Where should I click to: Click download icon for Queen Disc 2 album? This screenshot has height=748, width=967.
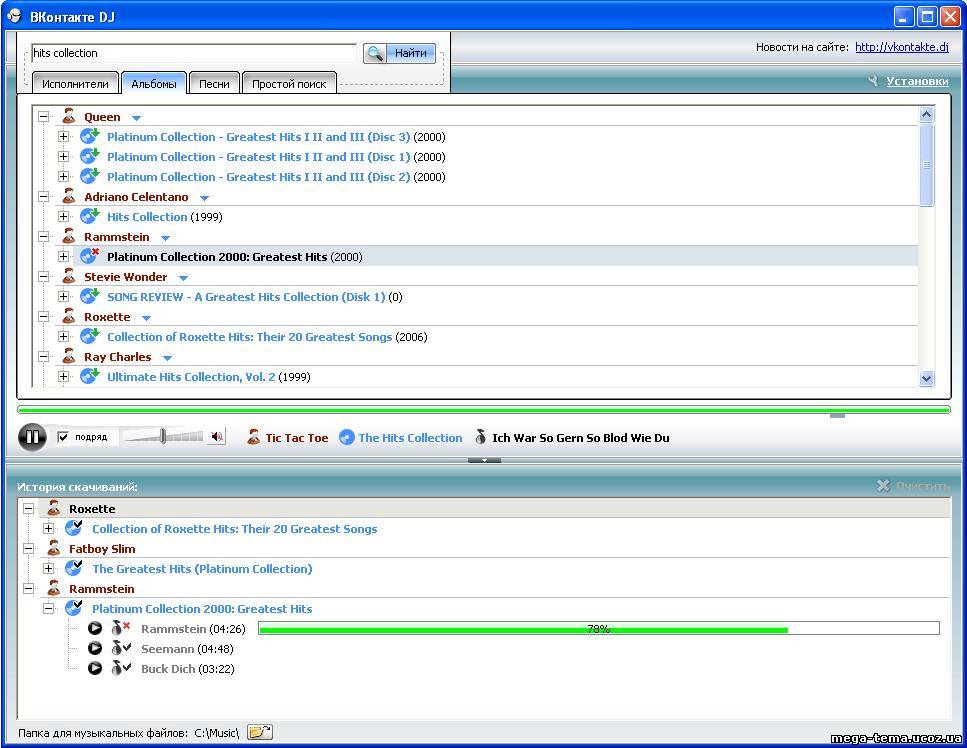pos(89,176)
